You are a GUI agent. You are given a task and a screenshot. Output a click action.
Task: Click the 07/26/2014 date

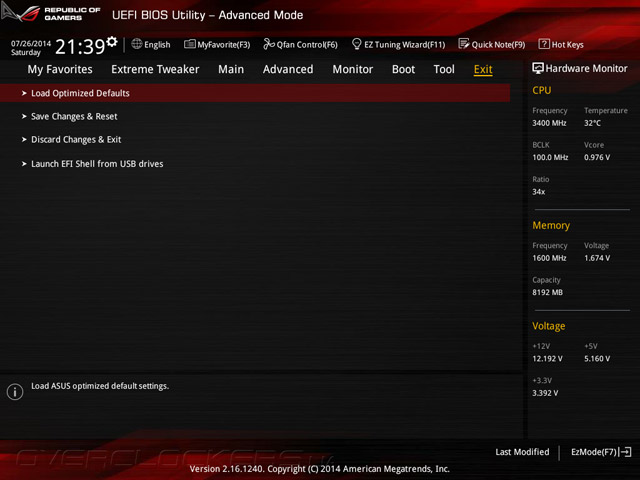coord(31,43)
